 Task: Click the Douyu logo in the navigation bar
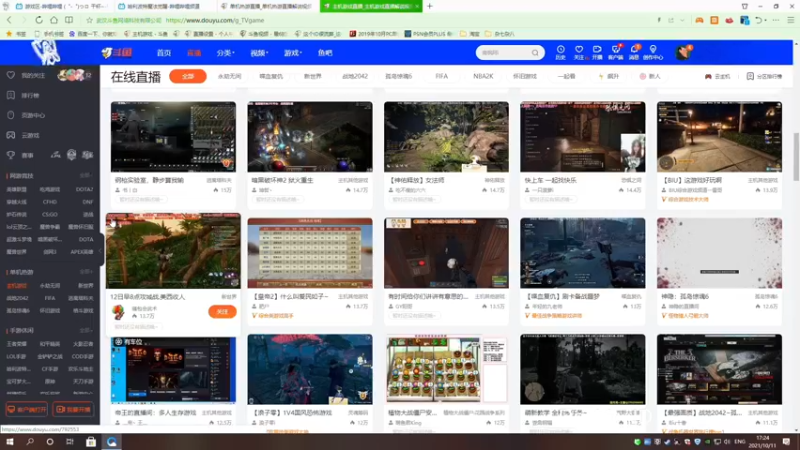[x=117, y=52]
